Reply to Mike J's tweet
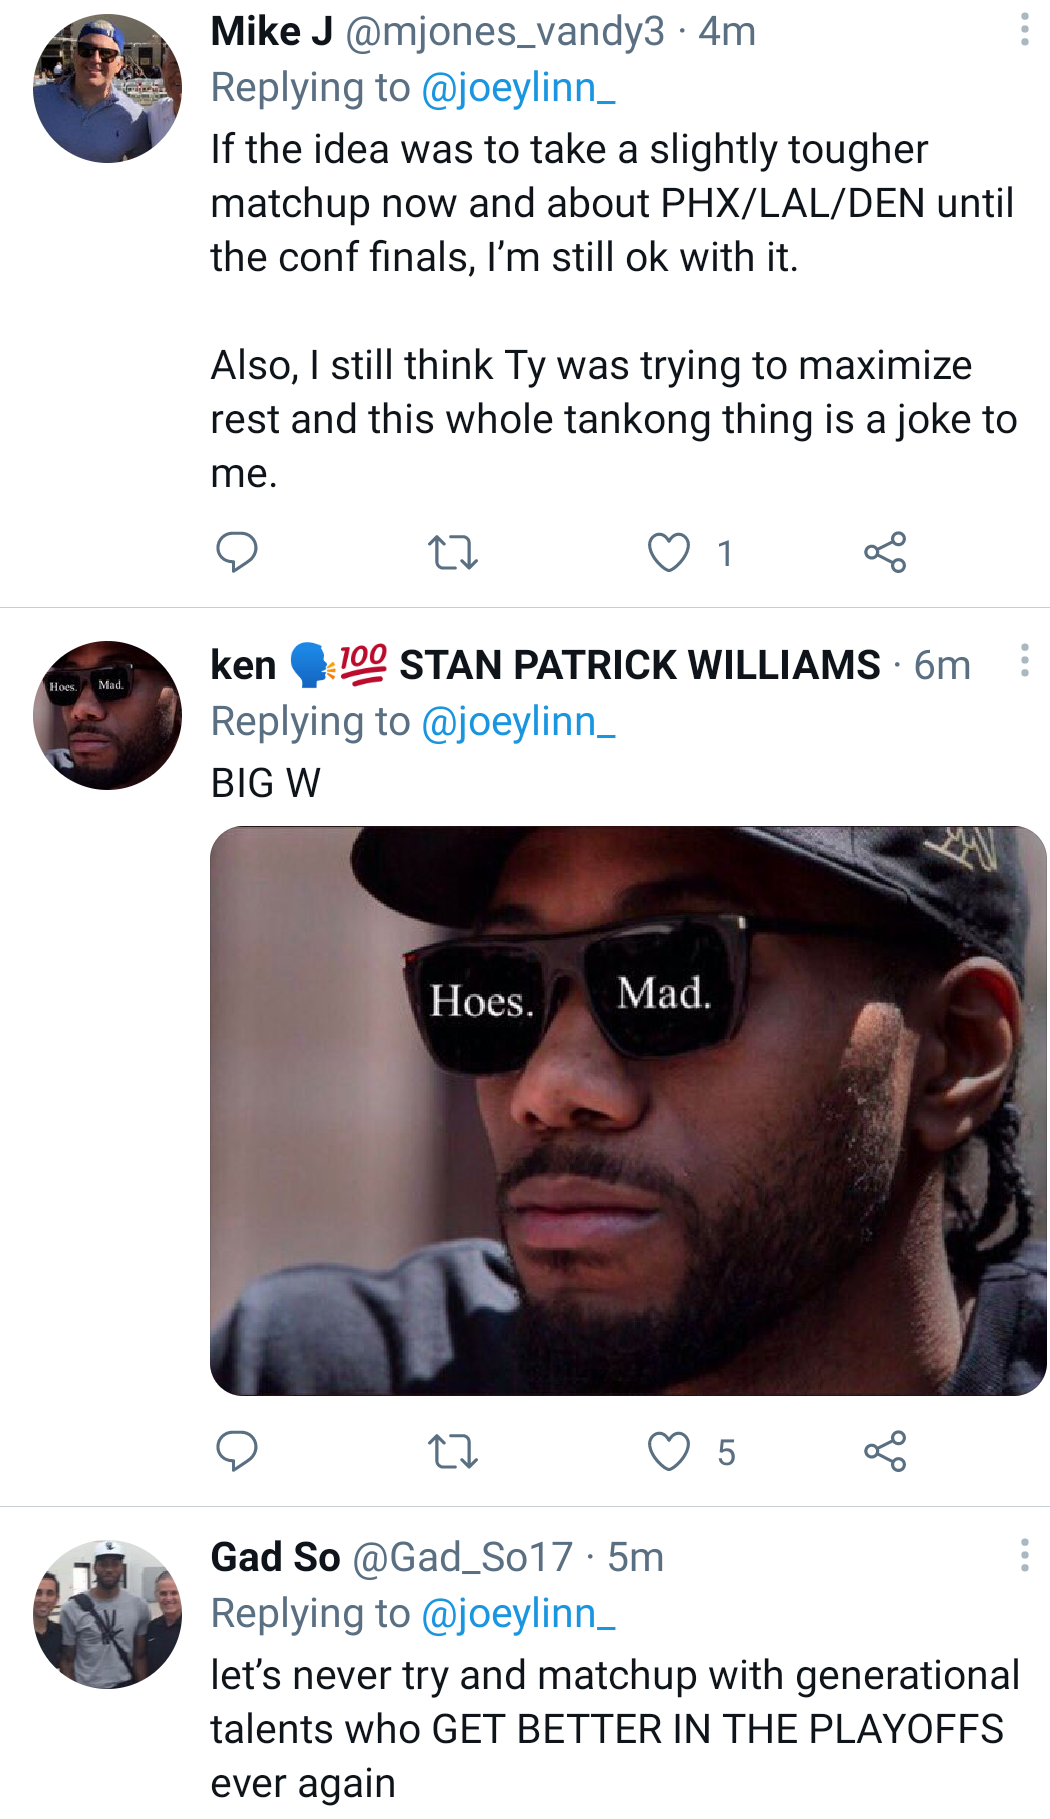1050x1819 pixels. pos(237,552)
